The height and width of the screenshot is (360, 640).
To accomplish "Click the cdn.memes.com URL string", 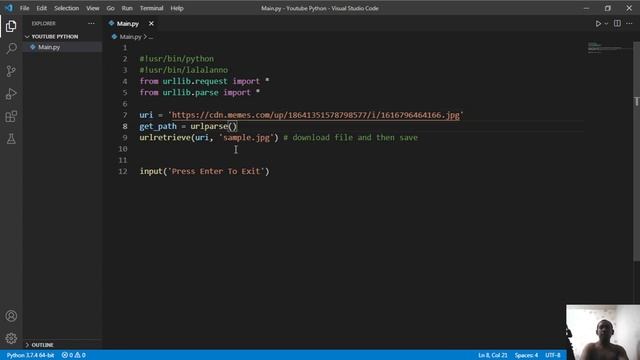I will click(316, 115).
